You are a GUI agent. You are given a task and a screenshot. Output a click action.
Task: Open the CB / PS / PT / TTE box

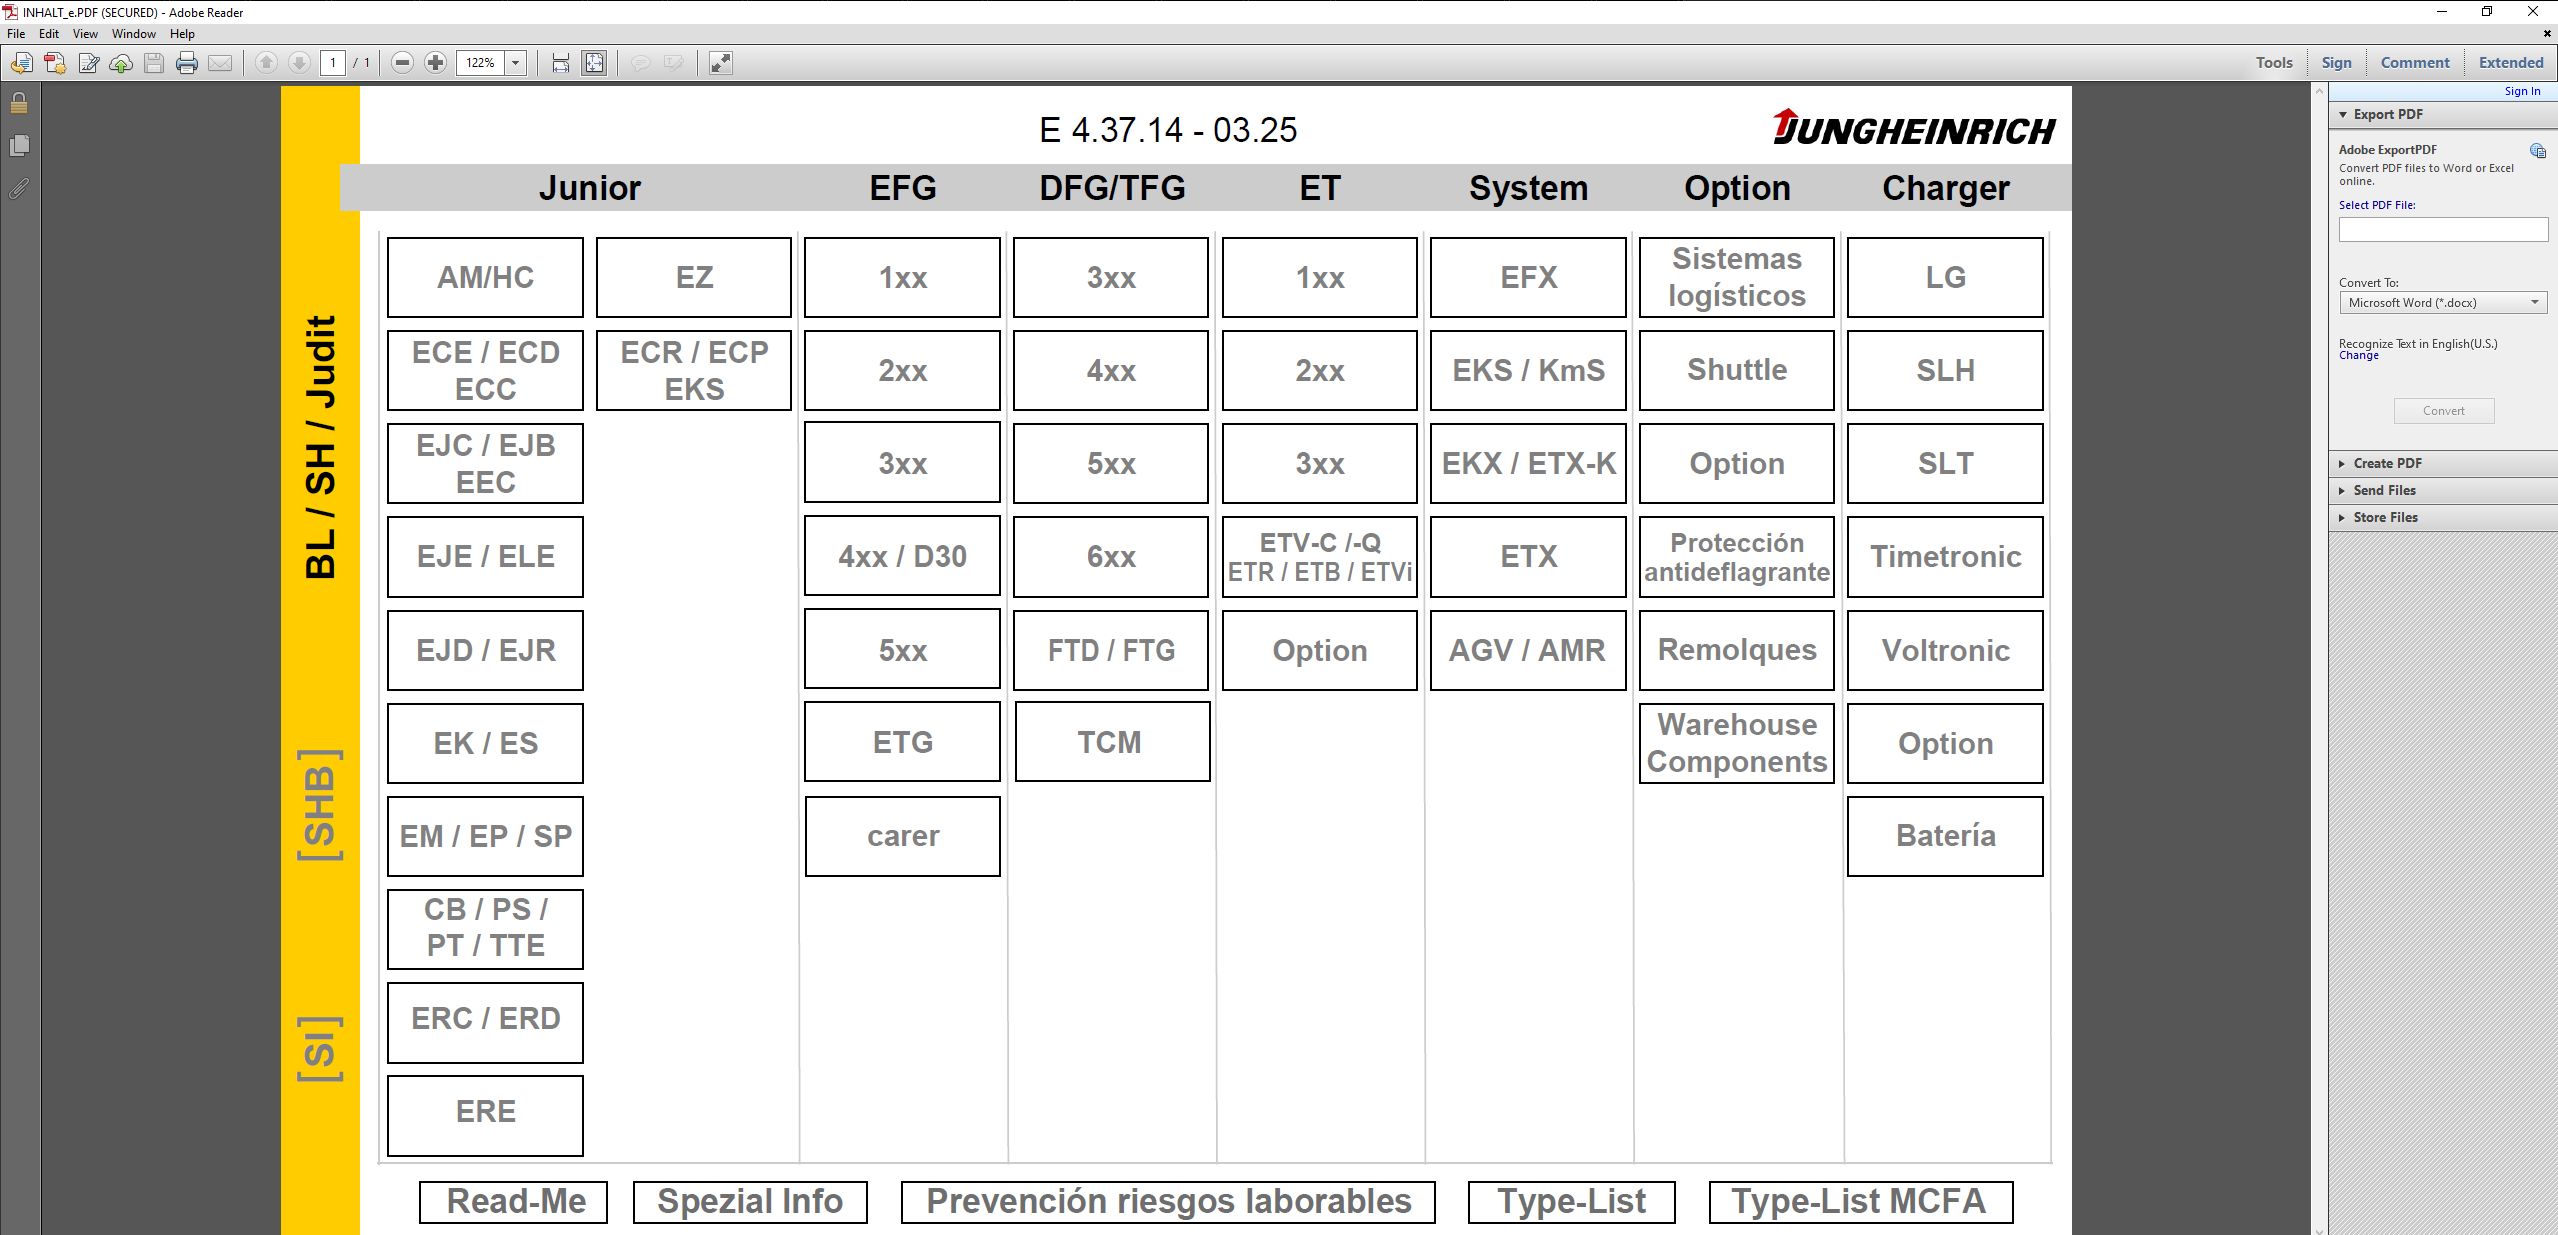[485, 929]
